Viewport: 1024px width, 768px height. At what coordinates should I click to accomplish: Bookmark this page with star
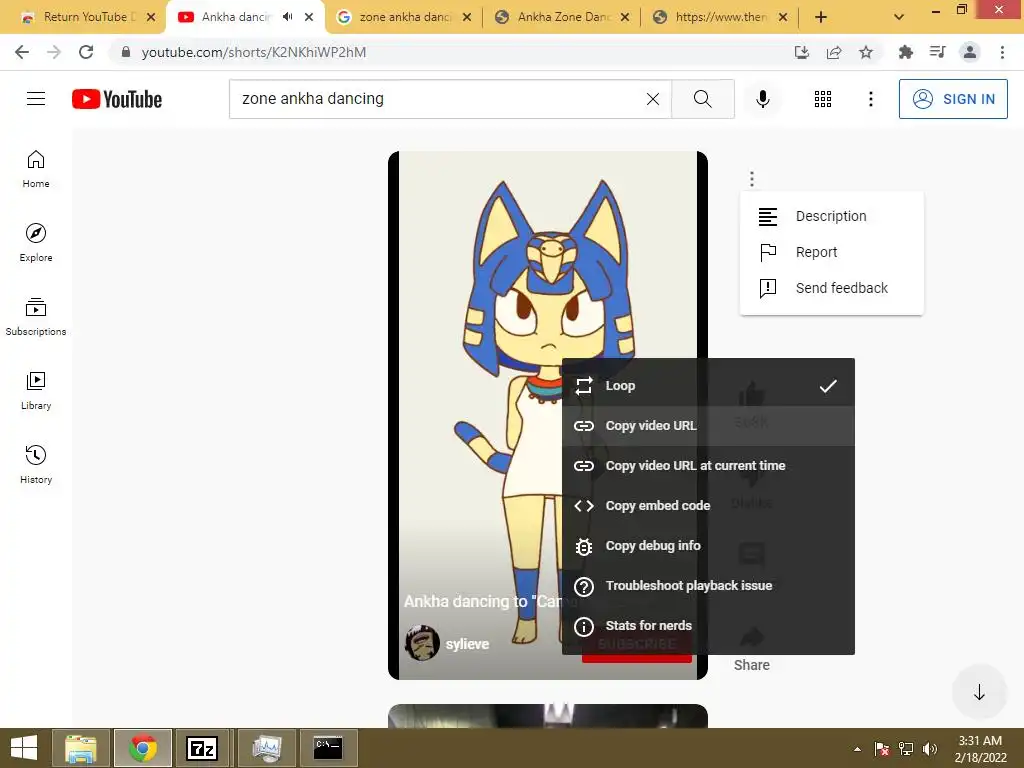tap(866, 52)
